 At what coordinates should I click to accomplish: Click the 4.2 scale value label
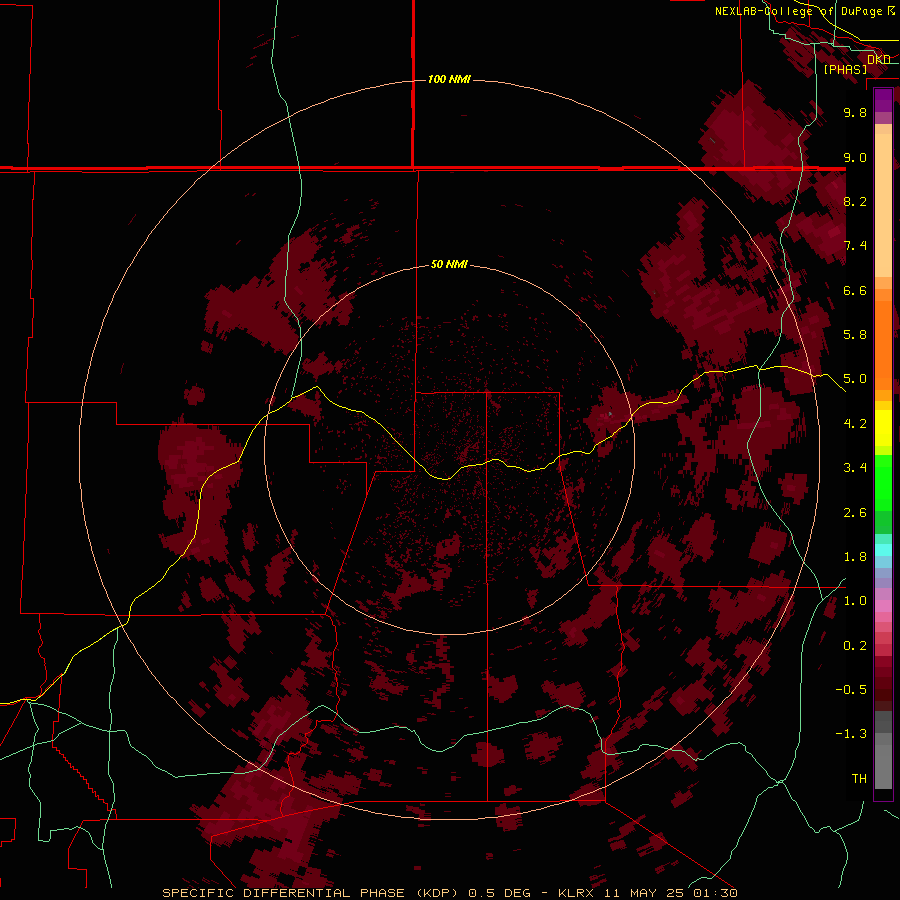coord(855,424)
